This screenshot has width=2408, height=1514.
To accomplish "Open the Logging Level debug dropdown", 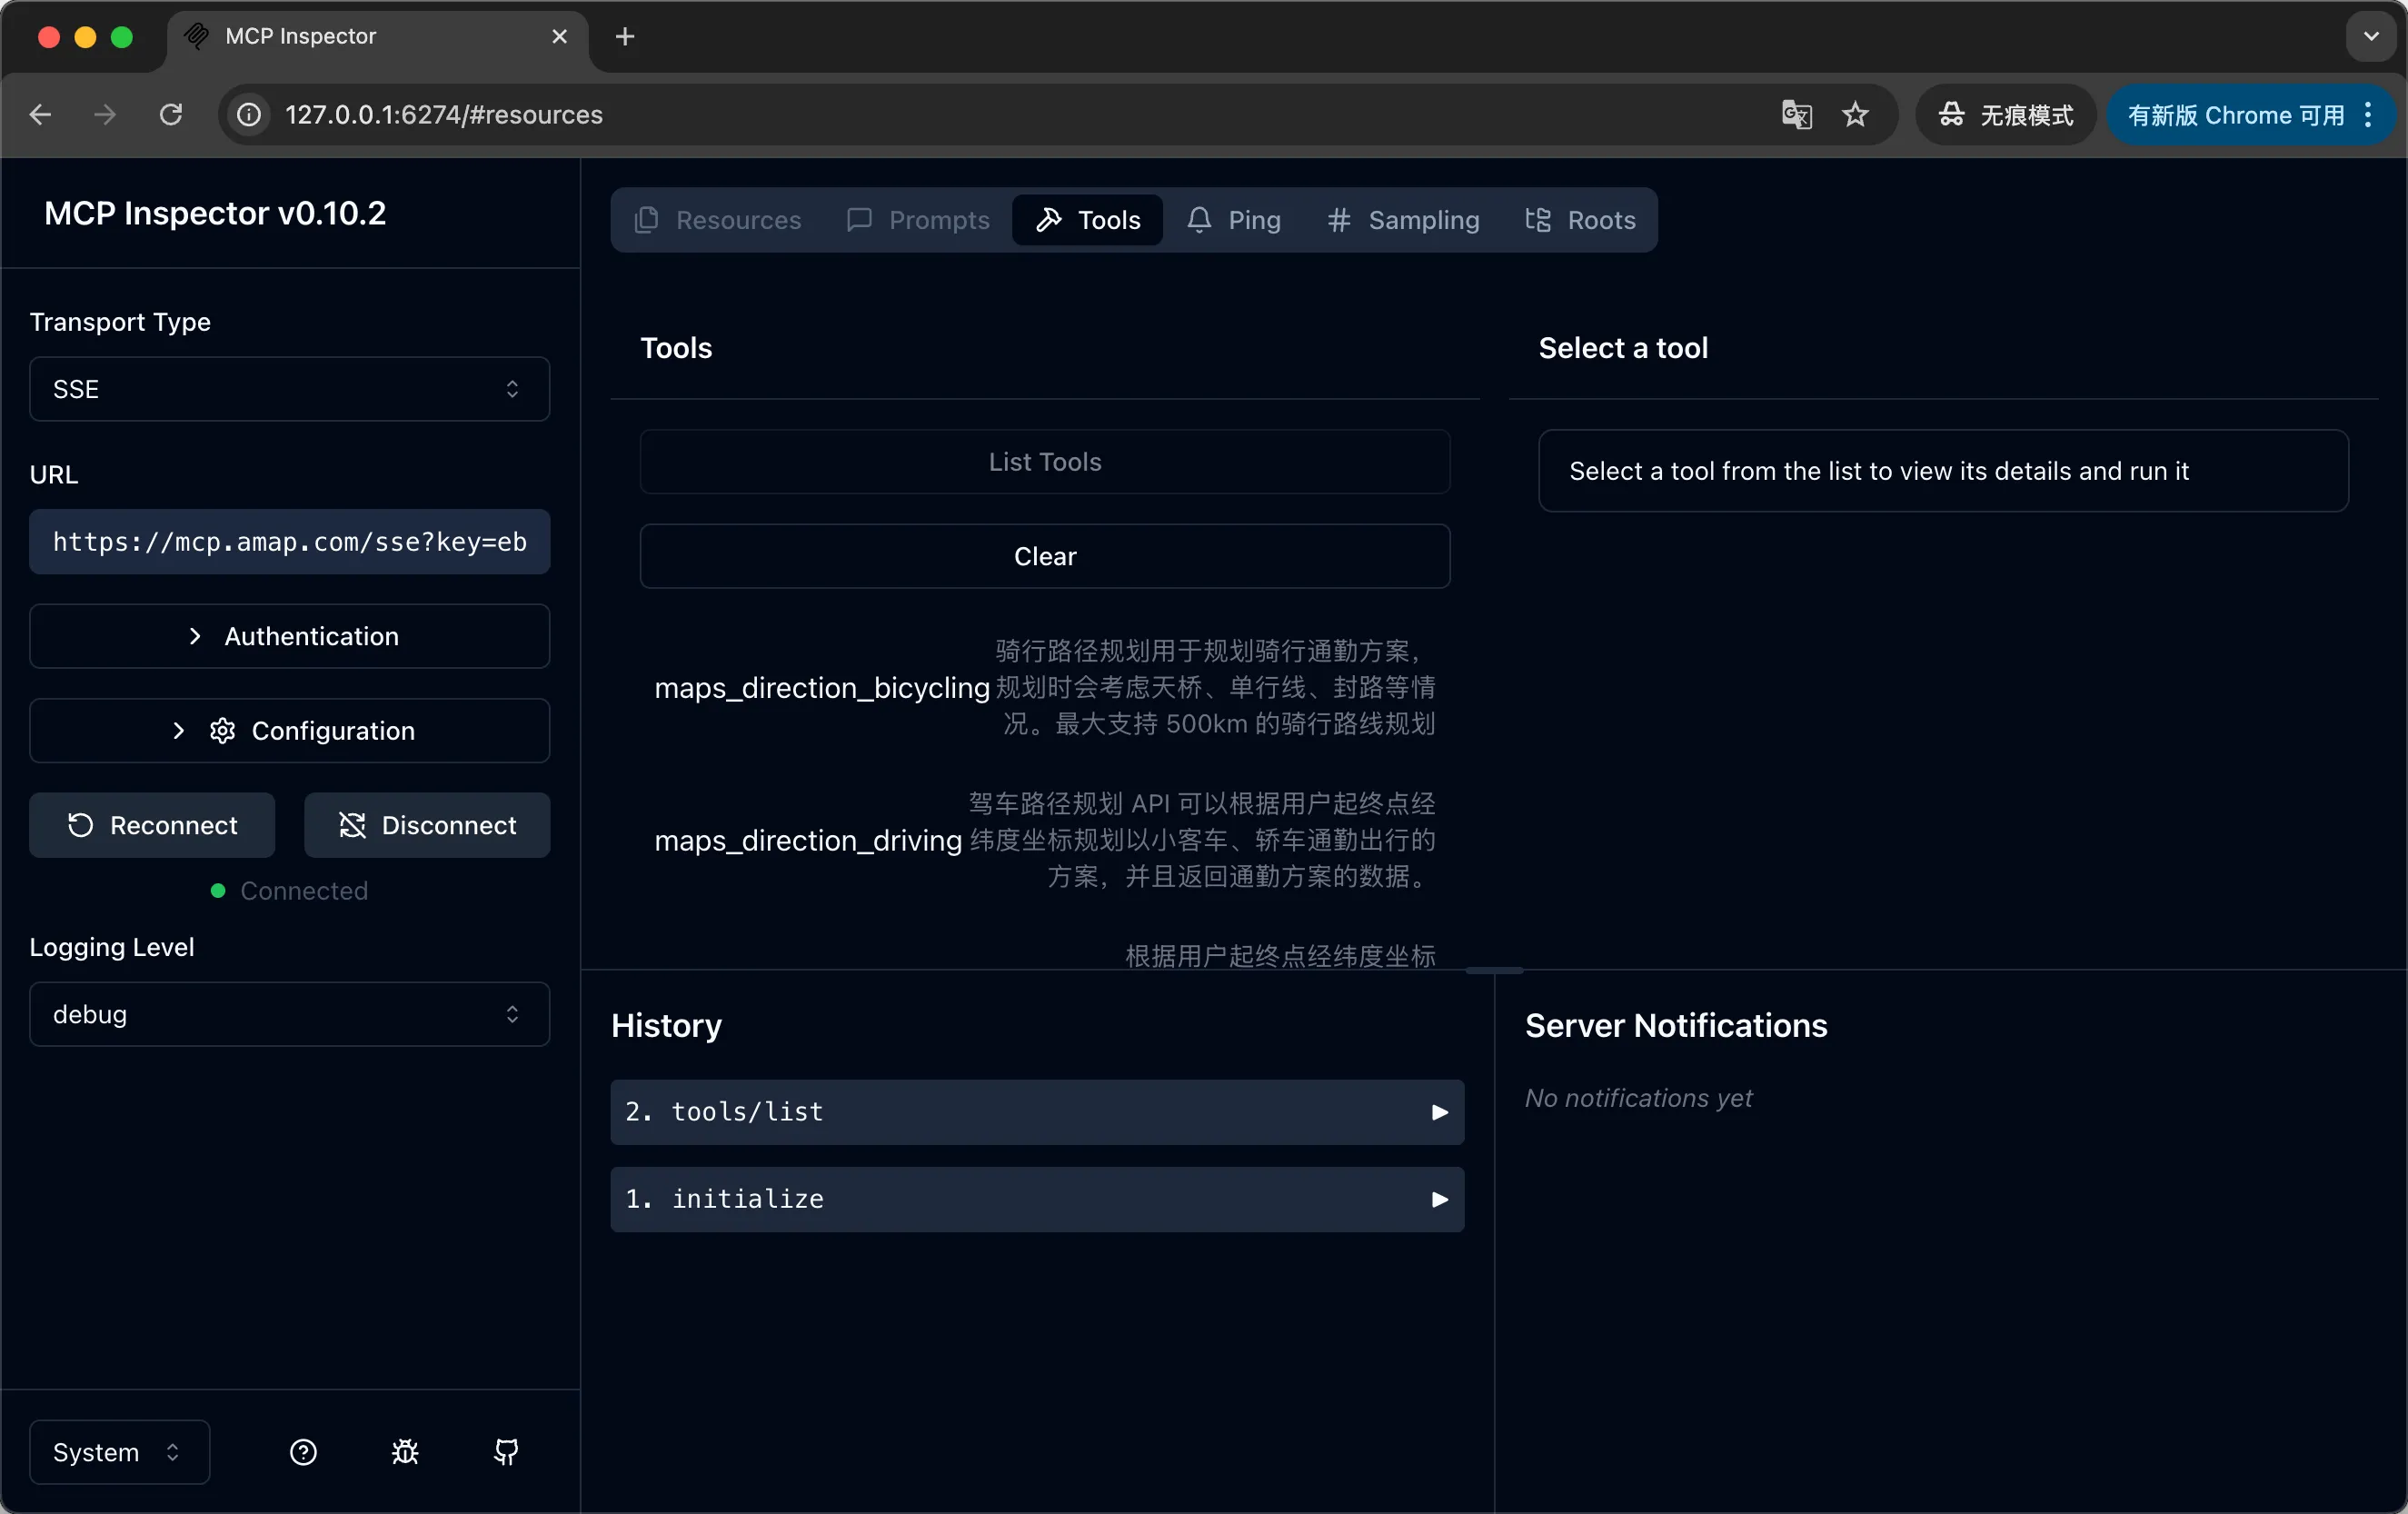I will click(x=289, y=1014).
